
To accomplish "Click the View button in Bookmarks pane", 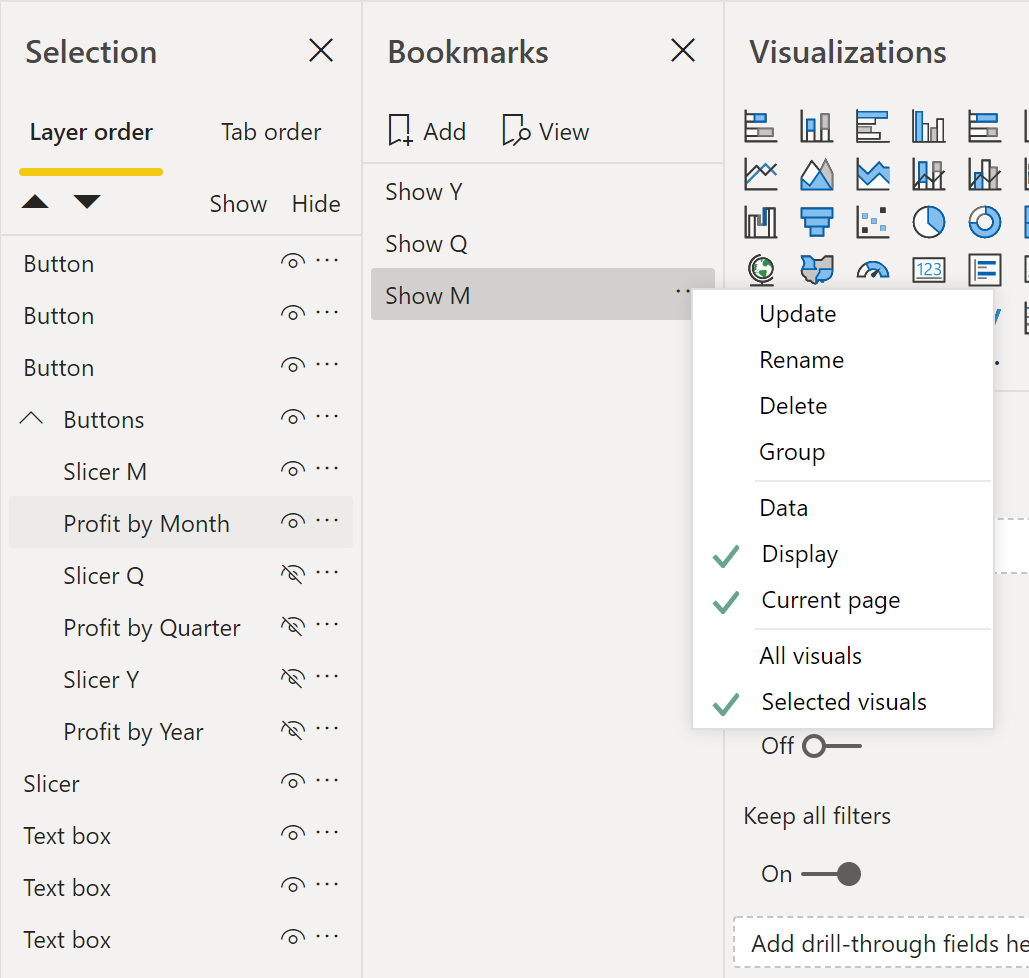I will coord(545,131).
